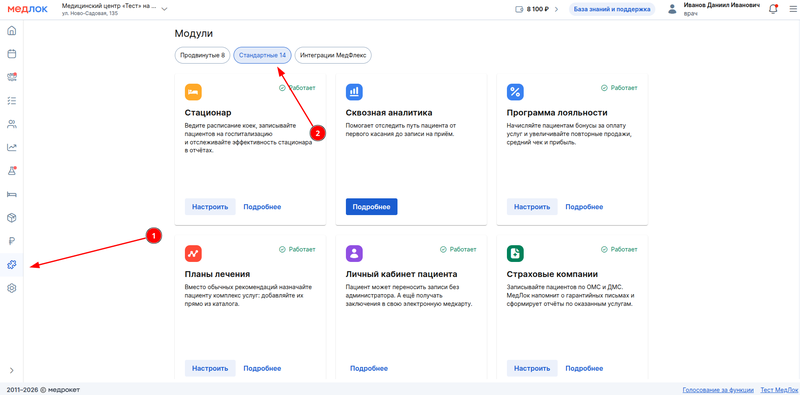This screenshot has height=395, width=800.
Task: Click the Планы лечения card title
Action: 217,274
